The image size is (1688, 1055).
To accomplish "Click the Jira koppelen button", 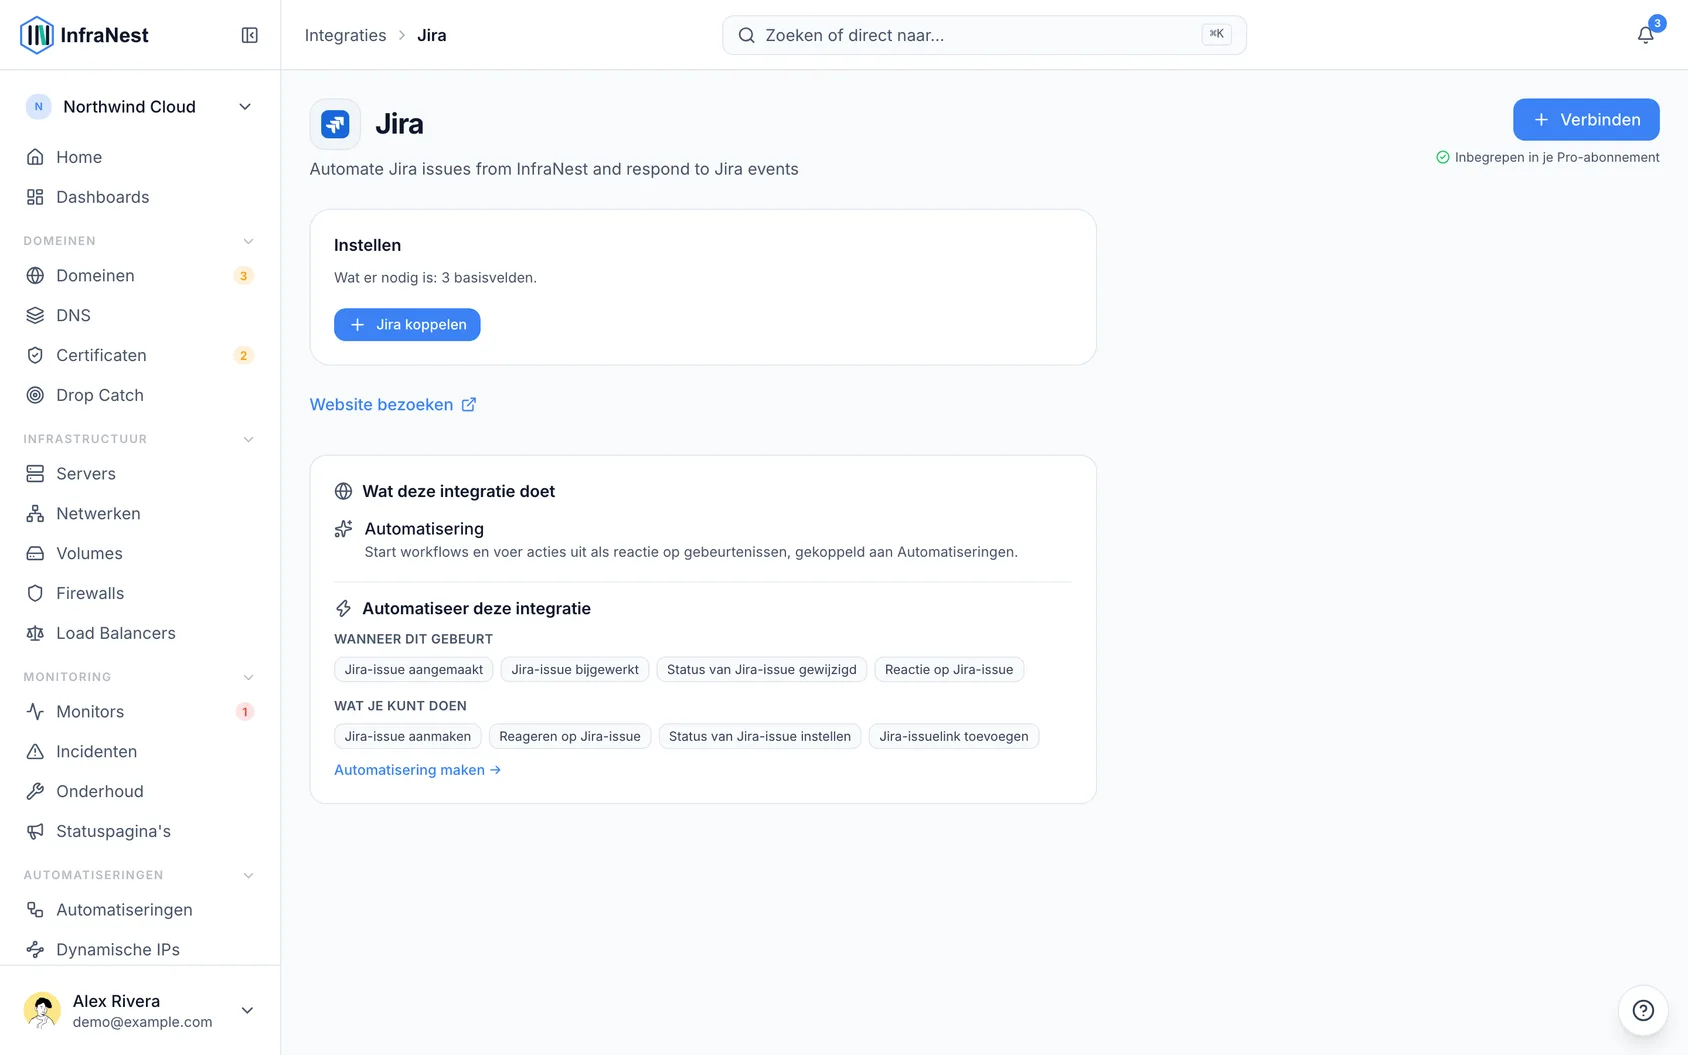I will point(407,324).
